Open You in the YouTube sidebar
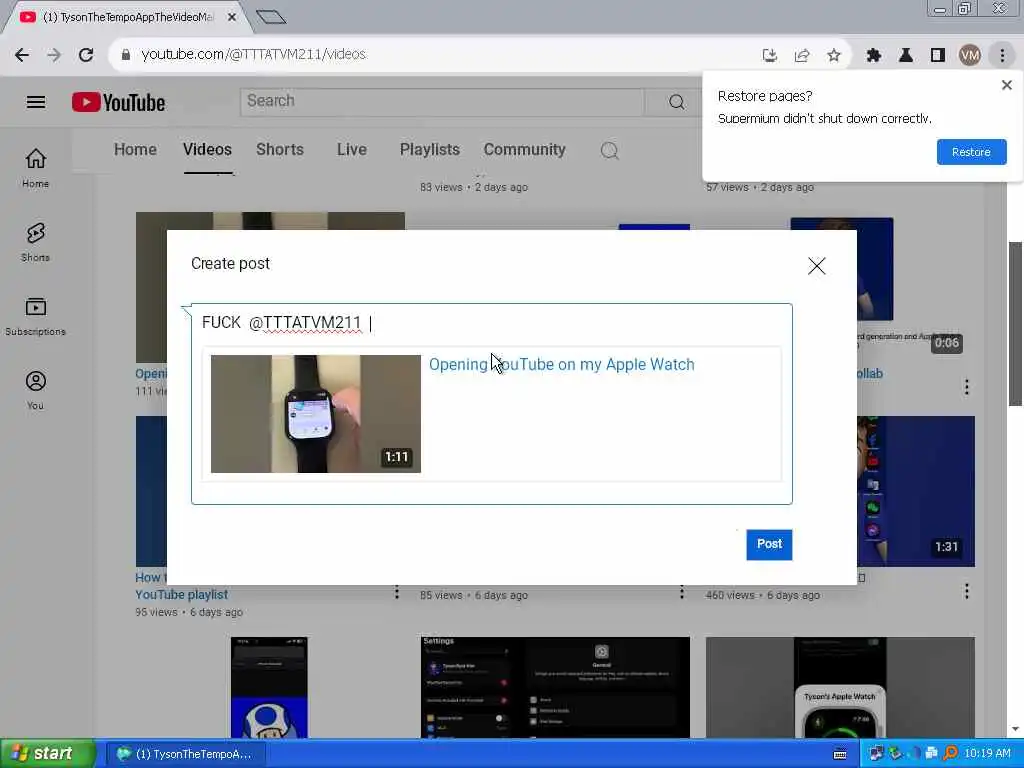 pyautogui.click(x=35, y=390)
